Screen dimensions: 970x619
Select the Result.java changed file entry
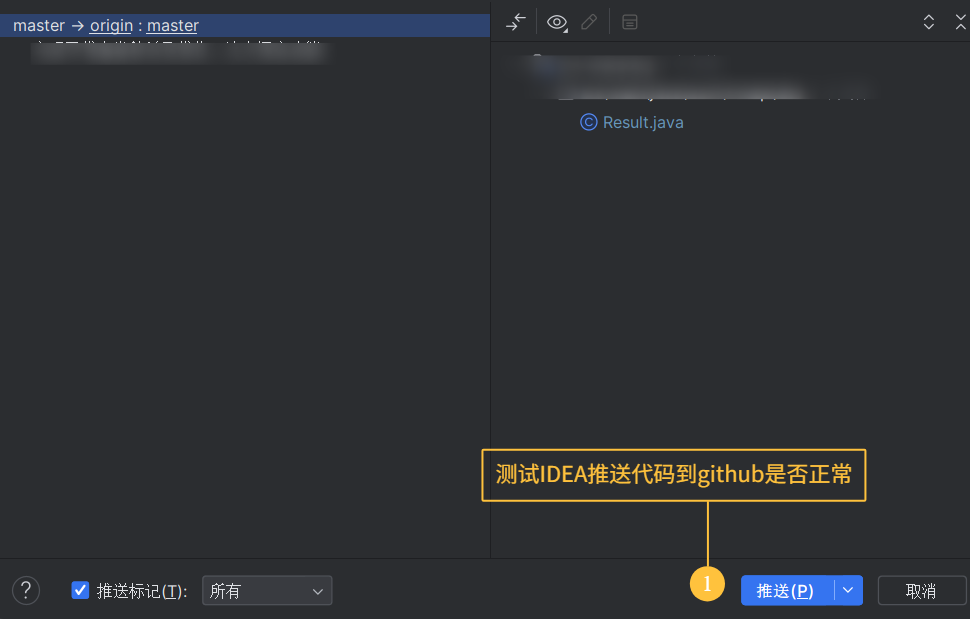click(x=642, y=121)
